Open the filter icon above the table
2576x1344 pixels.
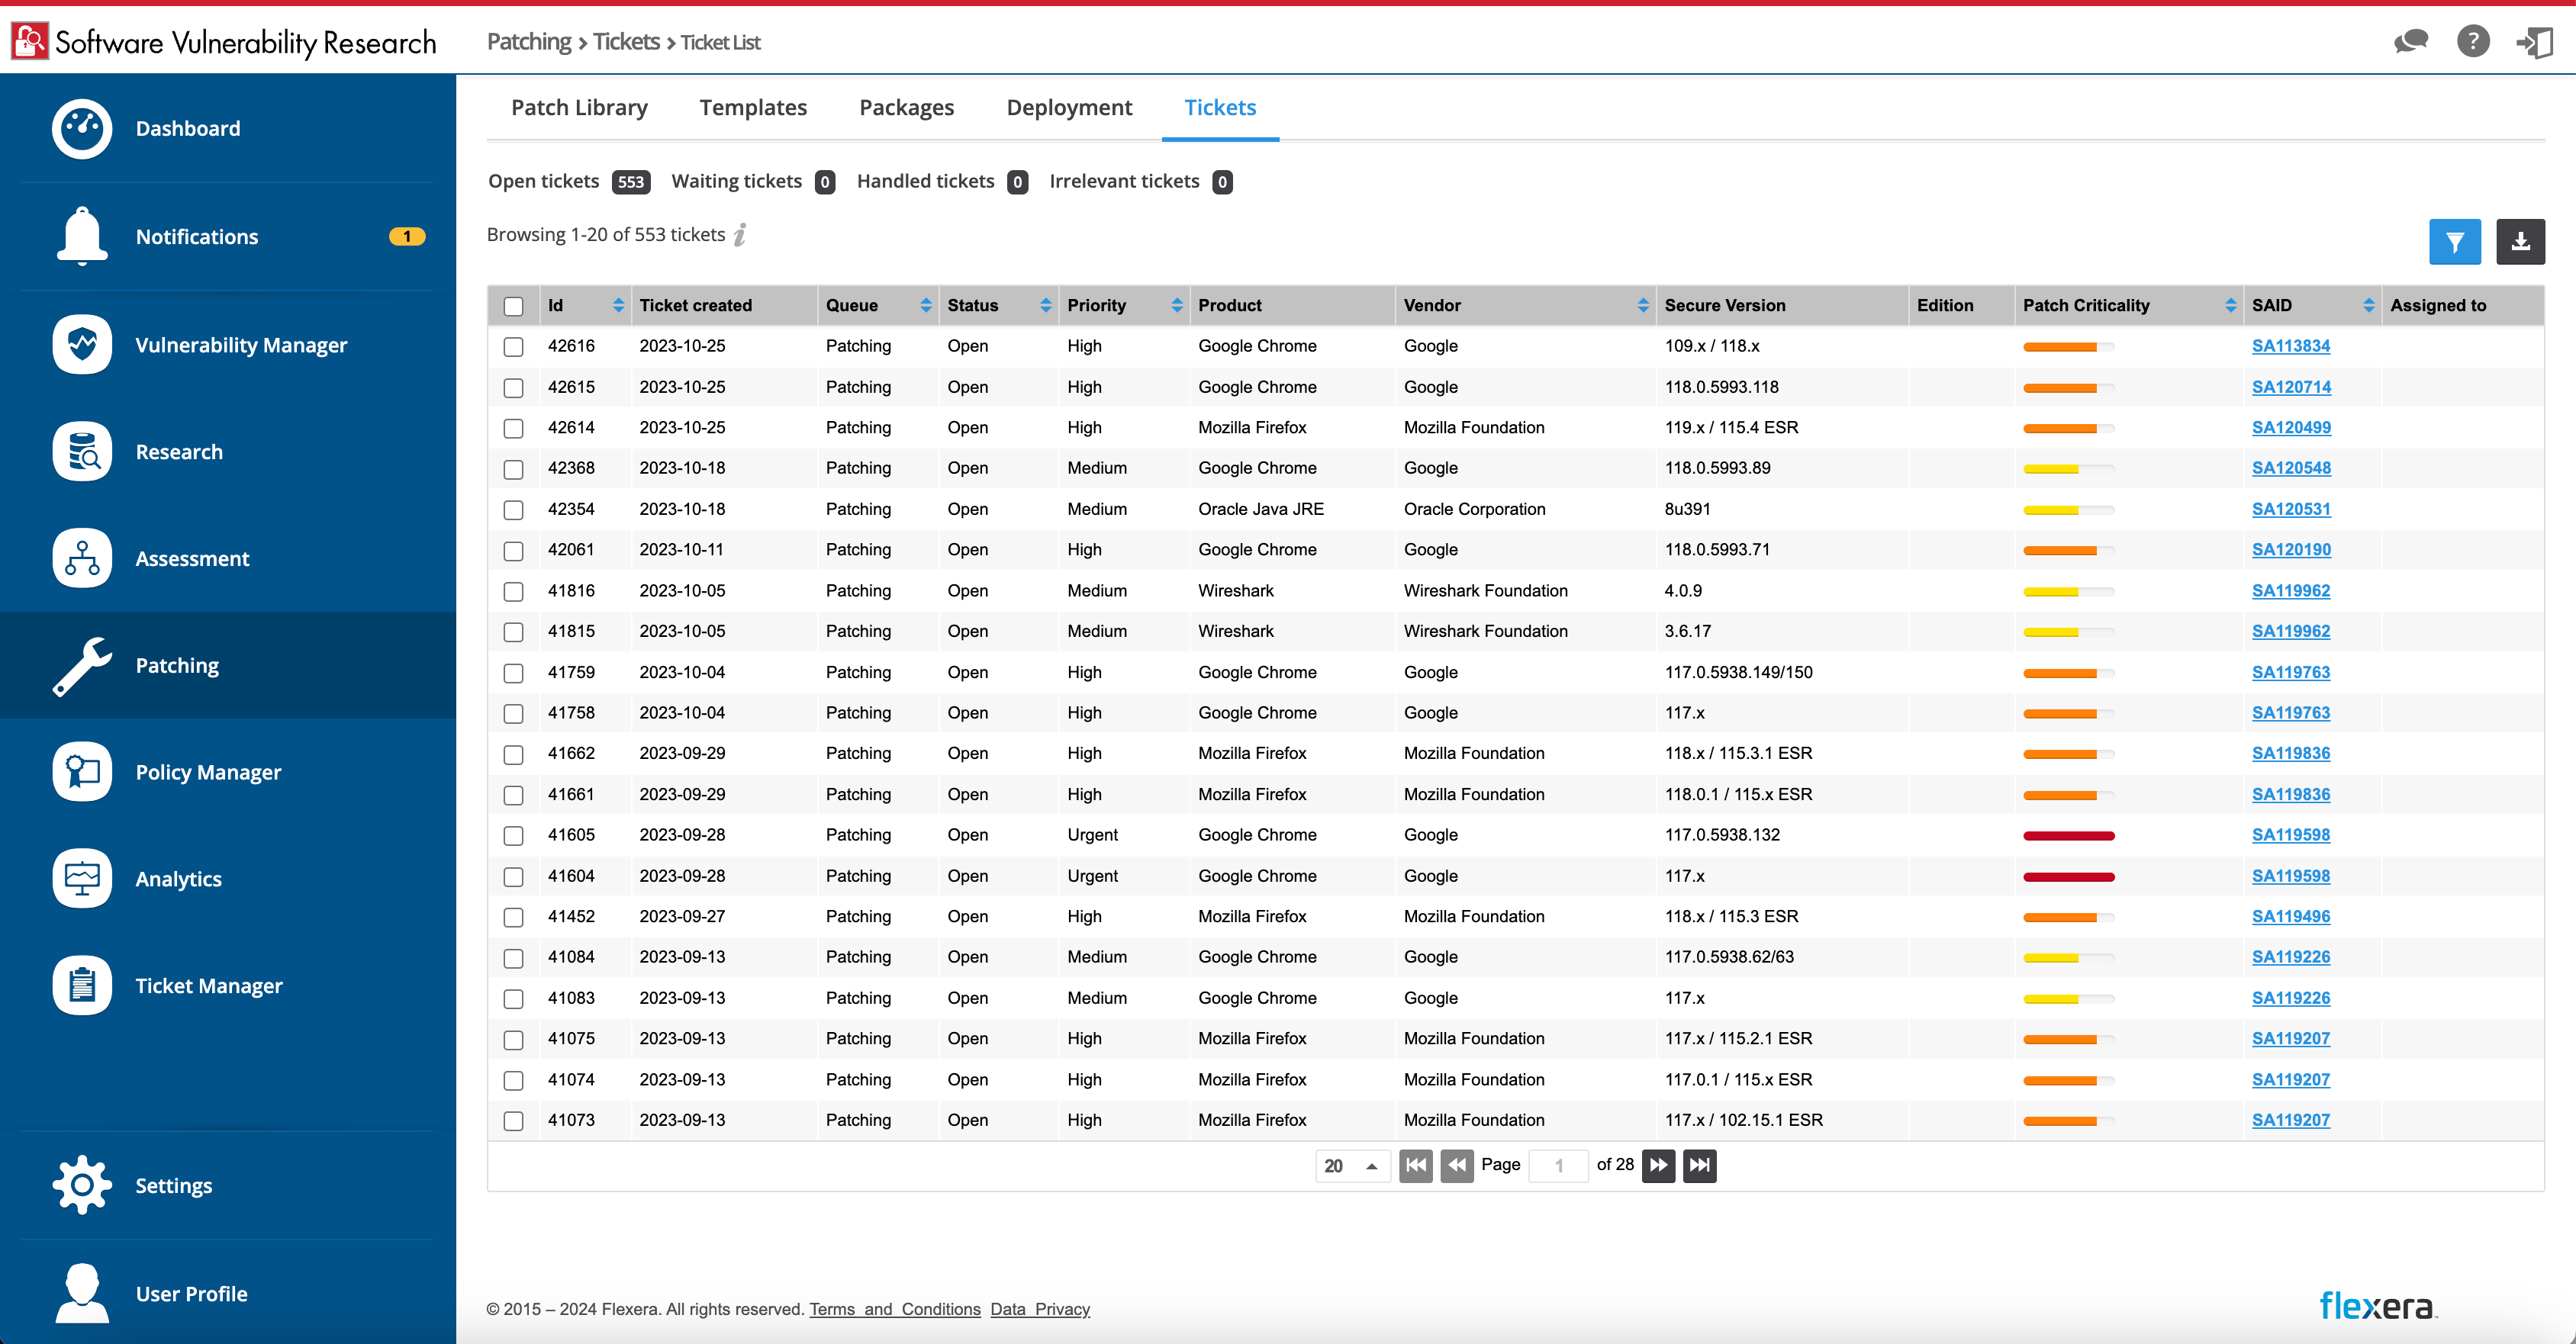[2455, 241]
